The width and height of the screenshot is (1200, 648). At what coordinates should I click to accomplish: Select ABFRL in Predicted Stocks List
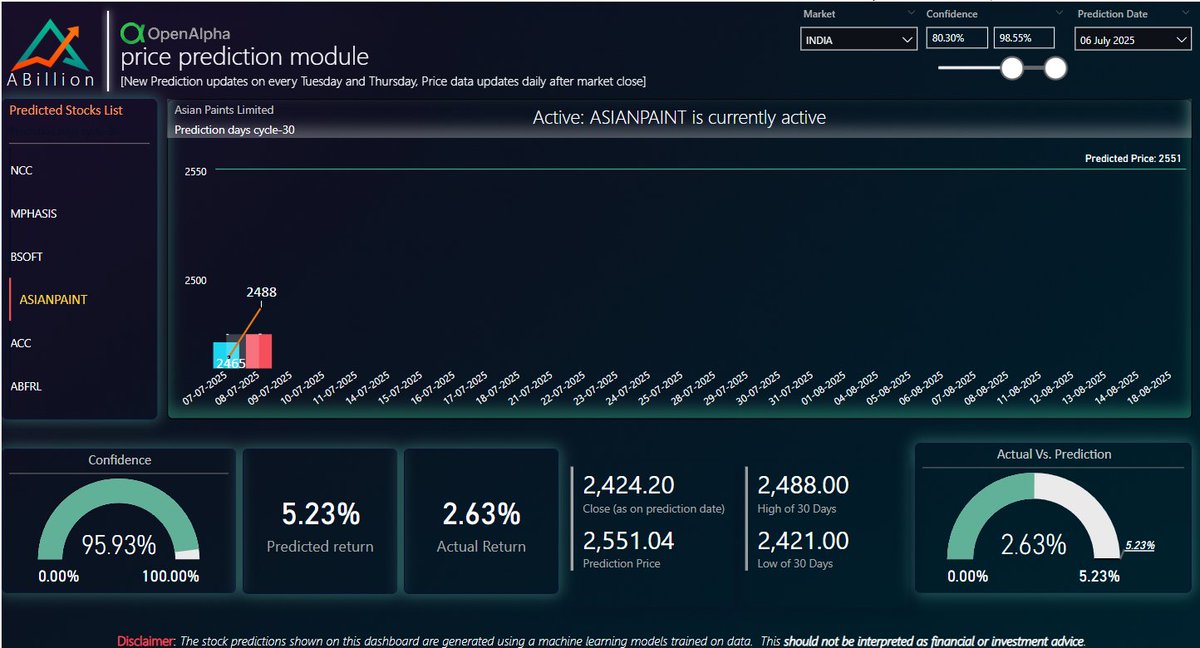click(x=25, y=386)
